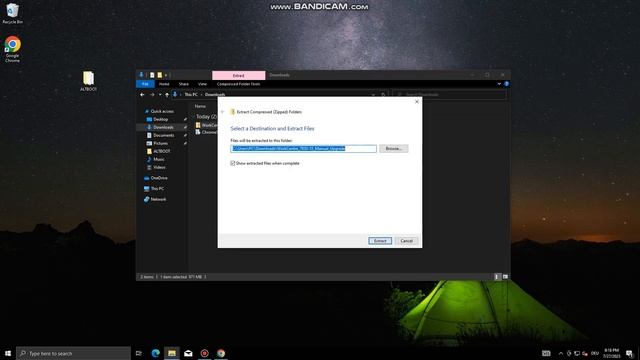Select Network in the navigation pane

pos(158,199)
